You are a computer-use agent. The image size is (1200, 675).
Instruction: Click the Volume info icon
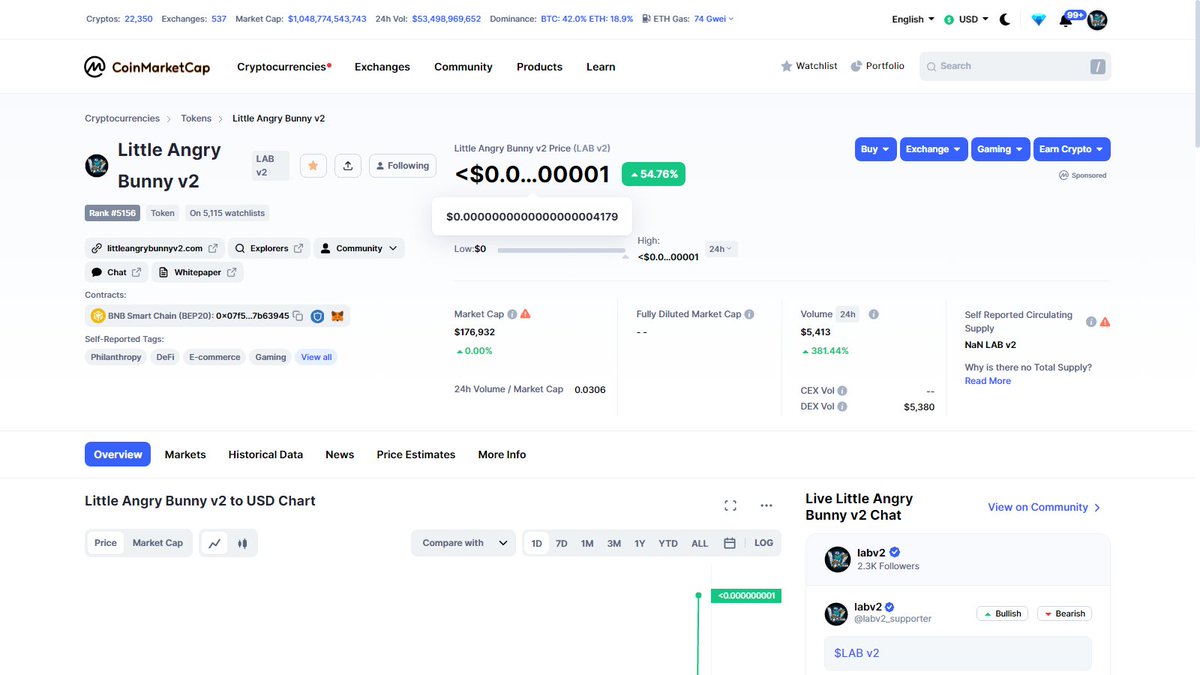(873, 314)
